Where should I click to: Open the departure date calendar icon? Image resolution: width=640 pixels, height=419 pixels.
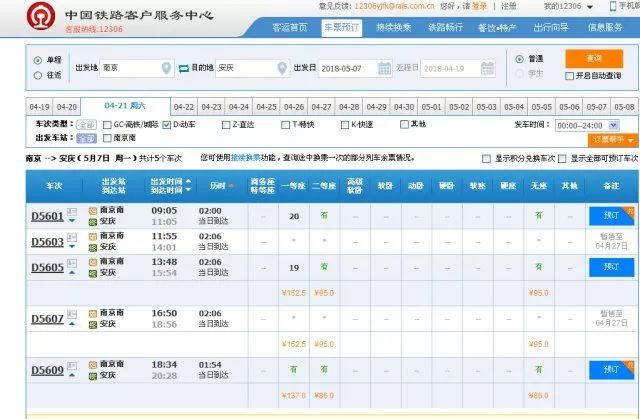tap(384, 68)
